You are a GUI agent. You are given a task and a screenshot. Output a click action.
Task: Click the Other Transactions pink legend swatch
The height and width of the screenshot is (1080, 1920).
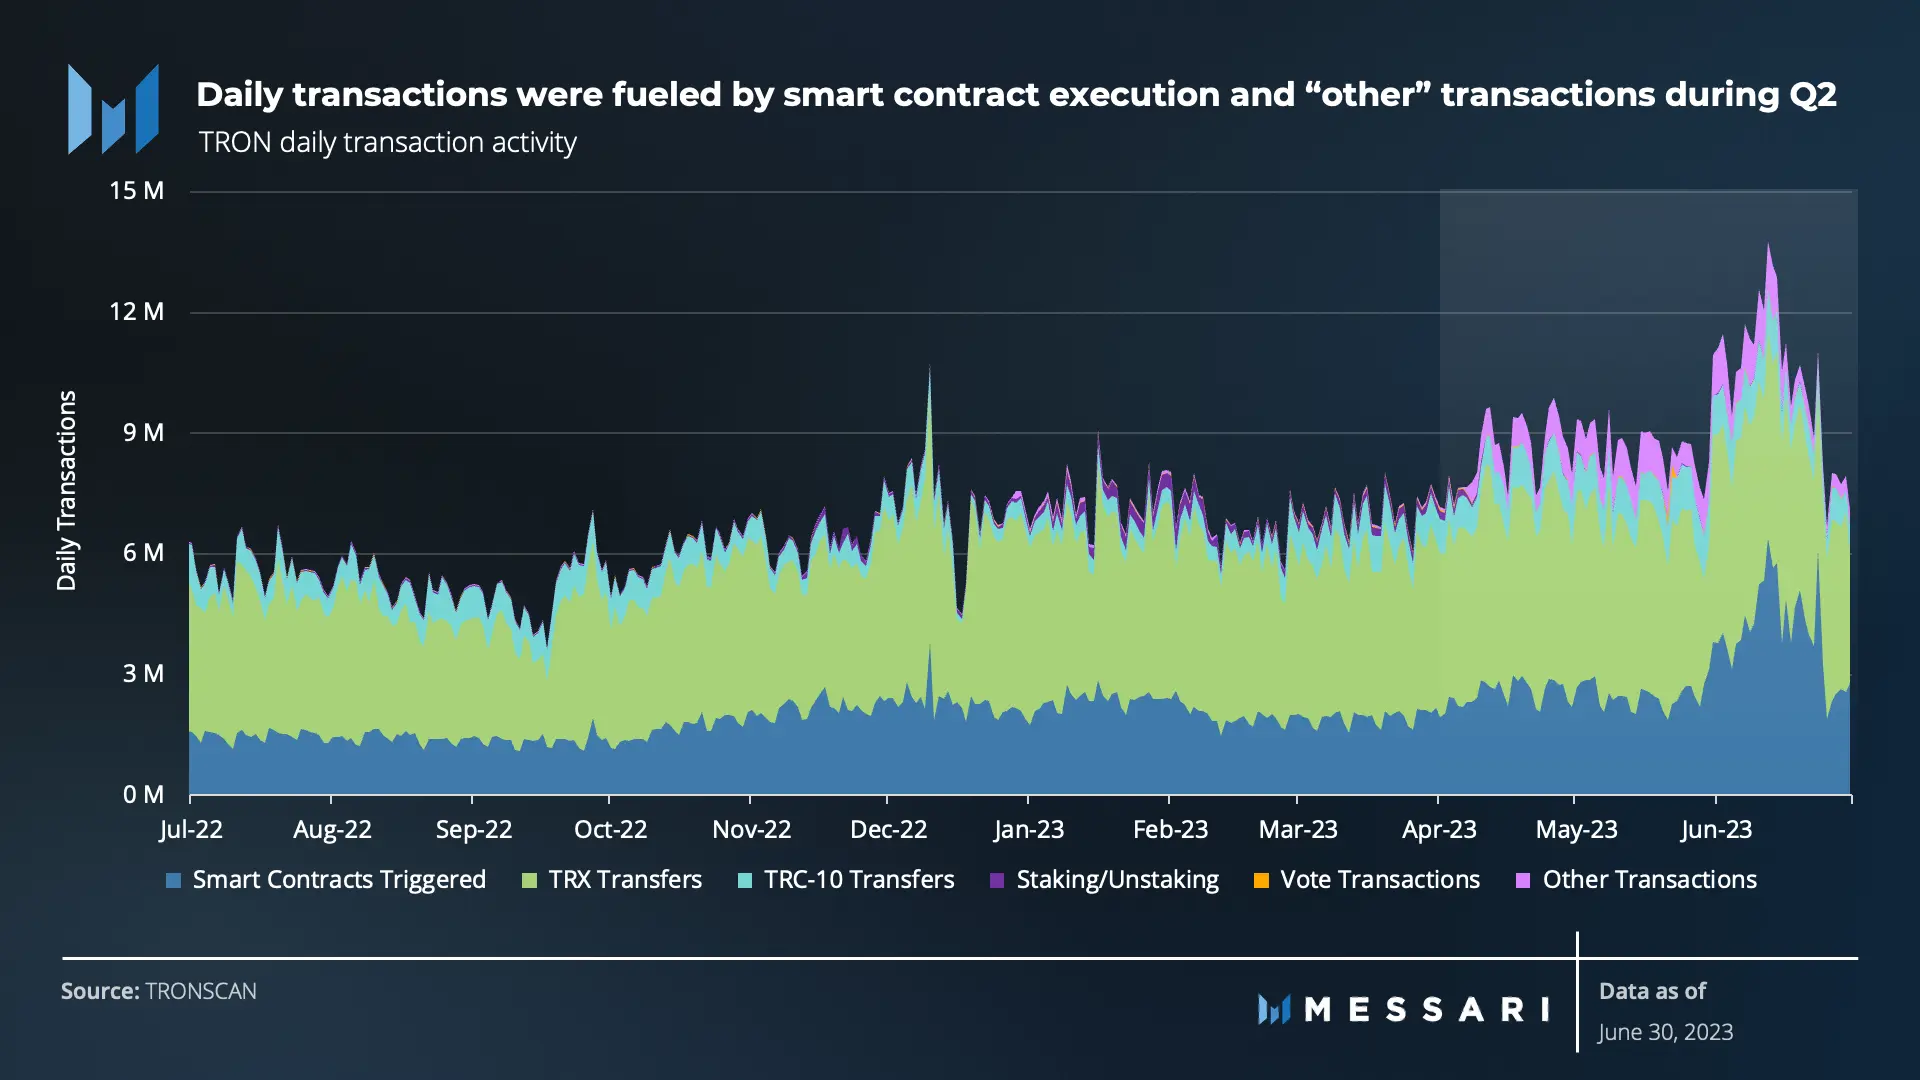(x=1523, y=881)
